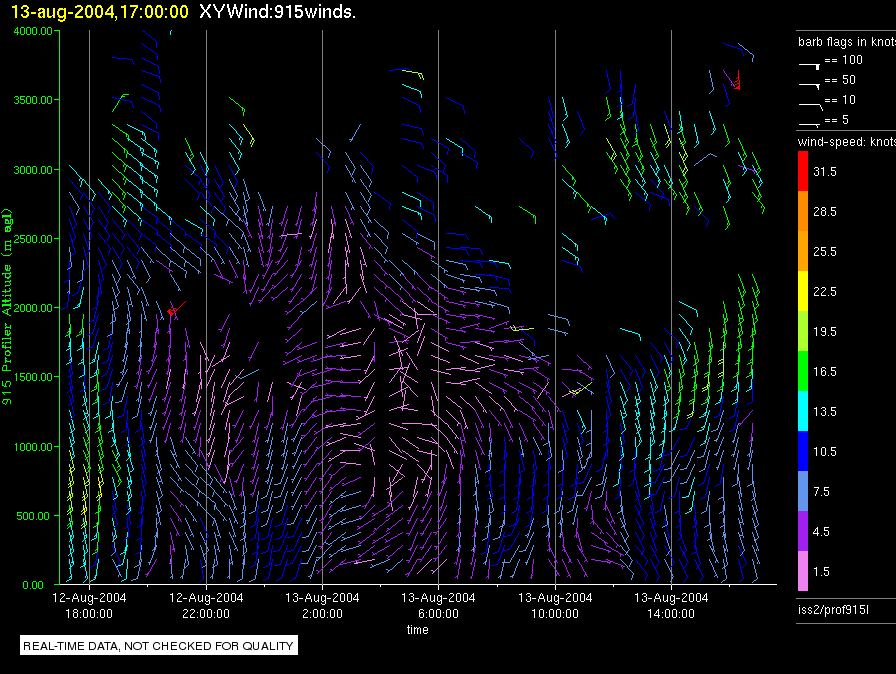
Task: Click the 2500.00 altitude axis label
Action: (33, 239)
